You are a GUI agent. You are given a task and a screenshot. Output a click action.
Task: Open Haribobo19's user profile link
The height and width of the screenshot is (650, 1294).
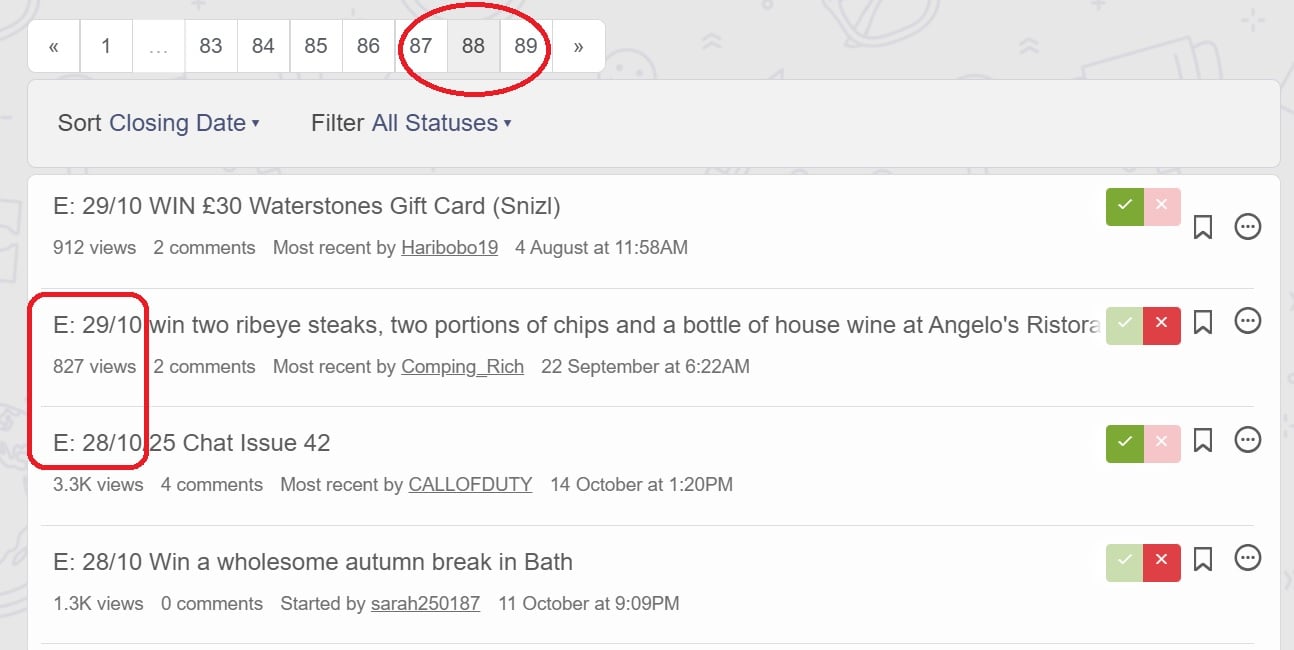tap(449, 248)
